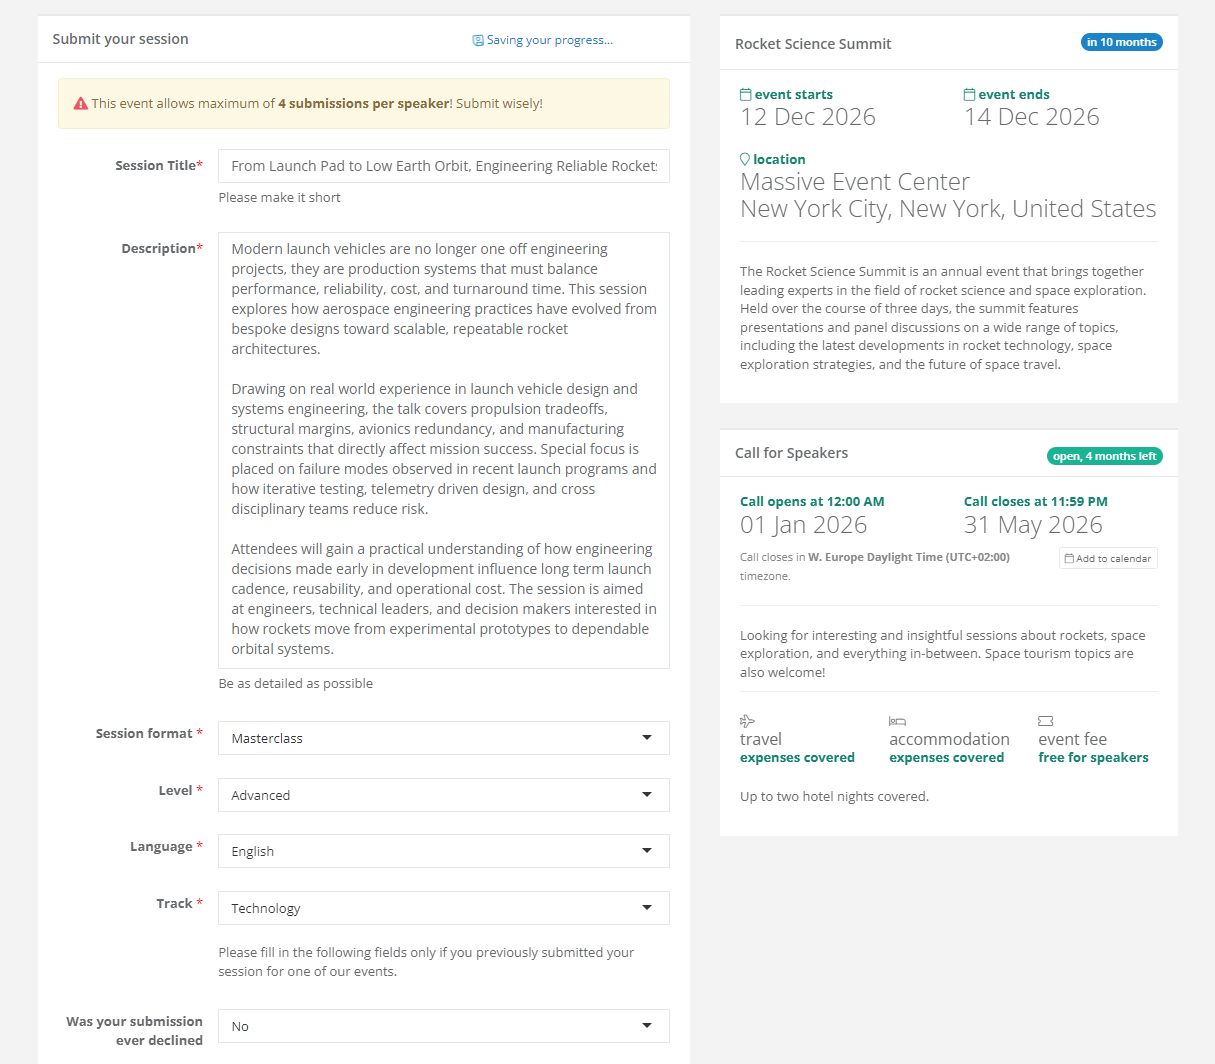The image size is (1215, 1064).
Task: Click the Massive Event Center location text
Action: point(855,182)
